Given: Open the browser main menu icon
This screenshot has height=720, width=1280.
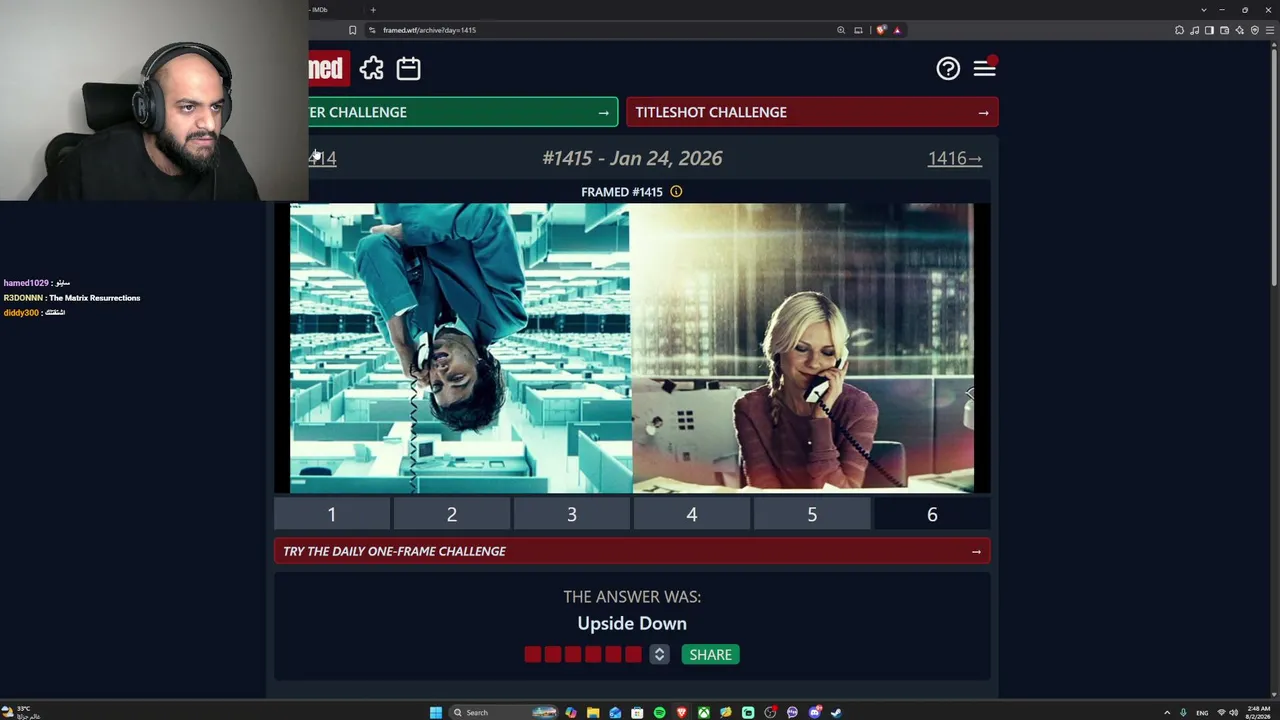Looking at the screenshot, I should pyautogui.click(x=1270, y=30).
